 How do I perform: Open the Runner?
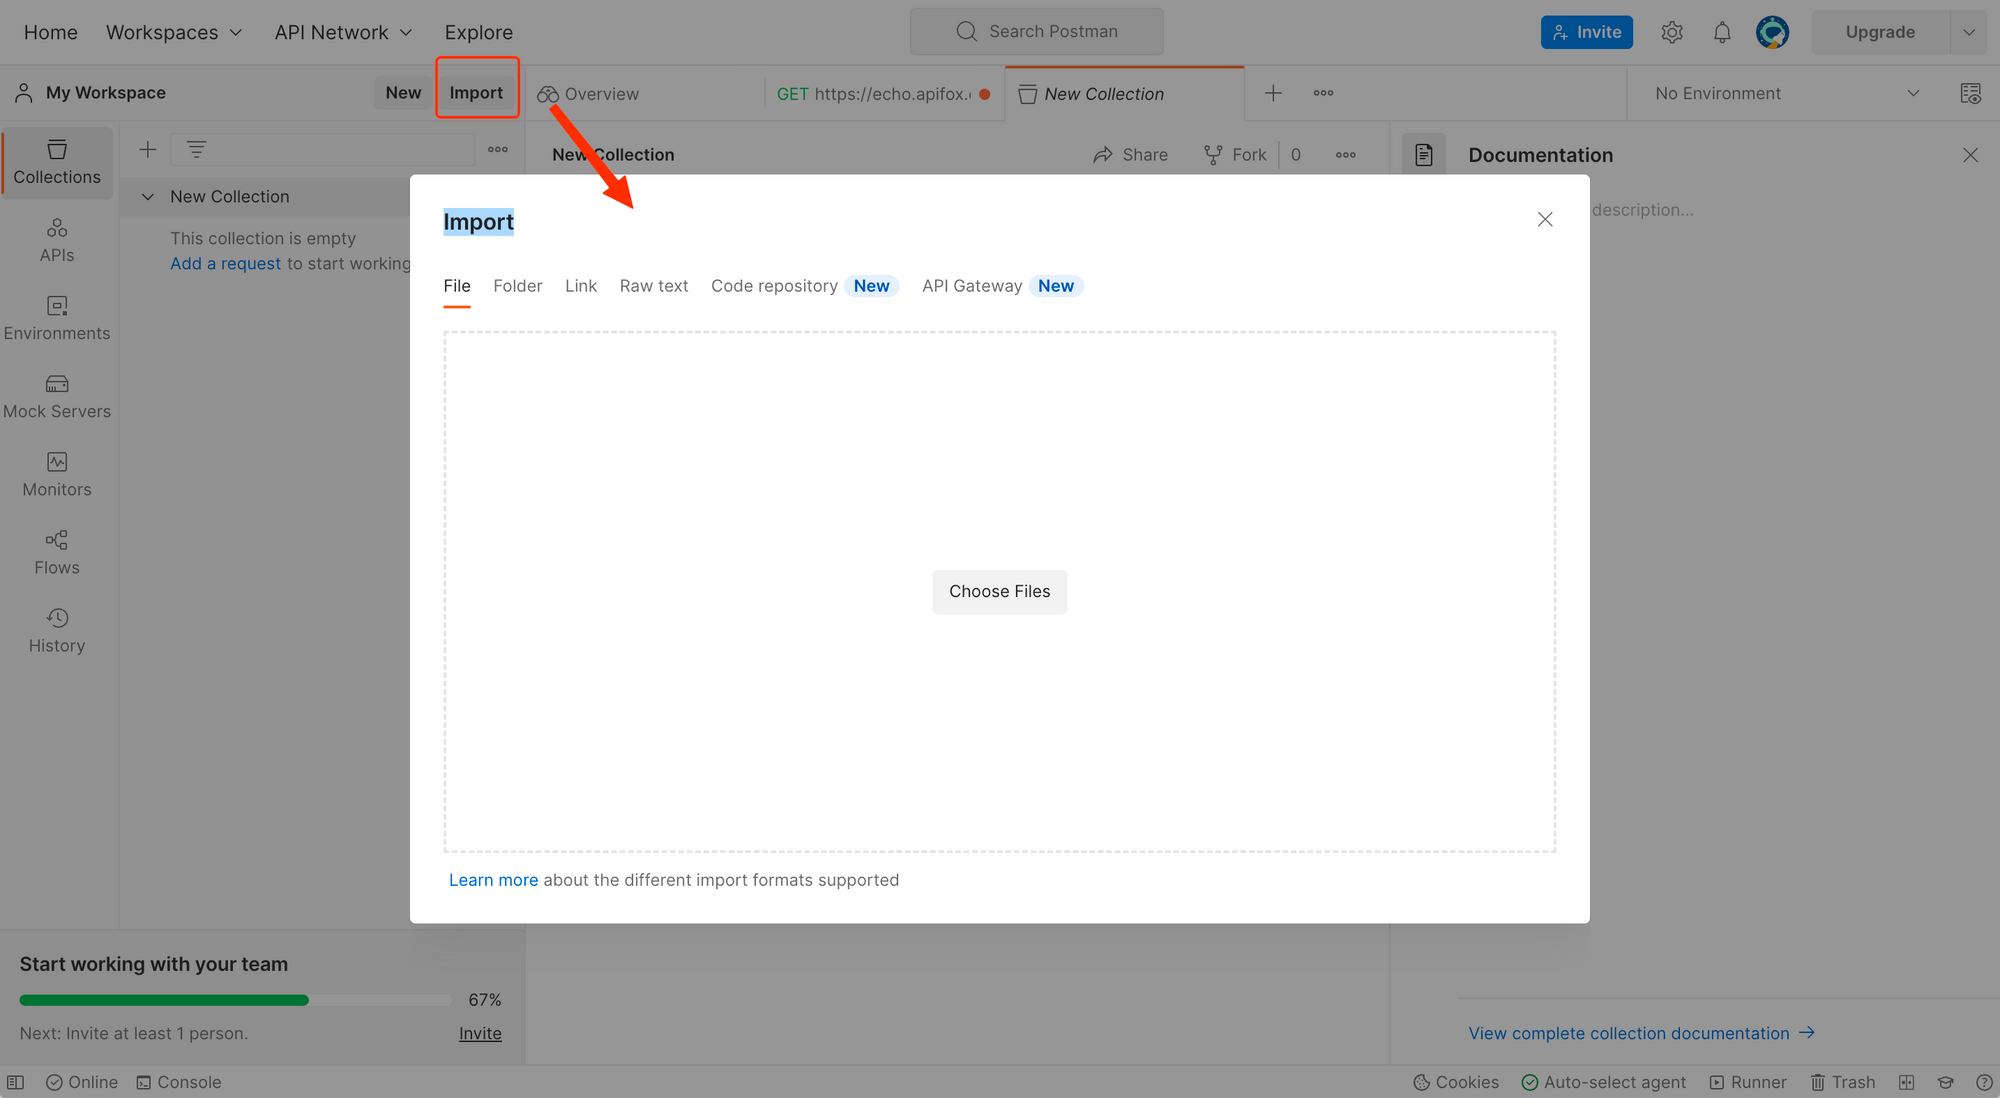(x=1748, y=1082)
